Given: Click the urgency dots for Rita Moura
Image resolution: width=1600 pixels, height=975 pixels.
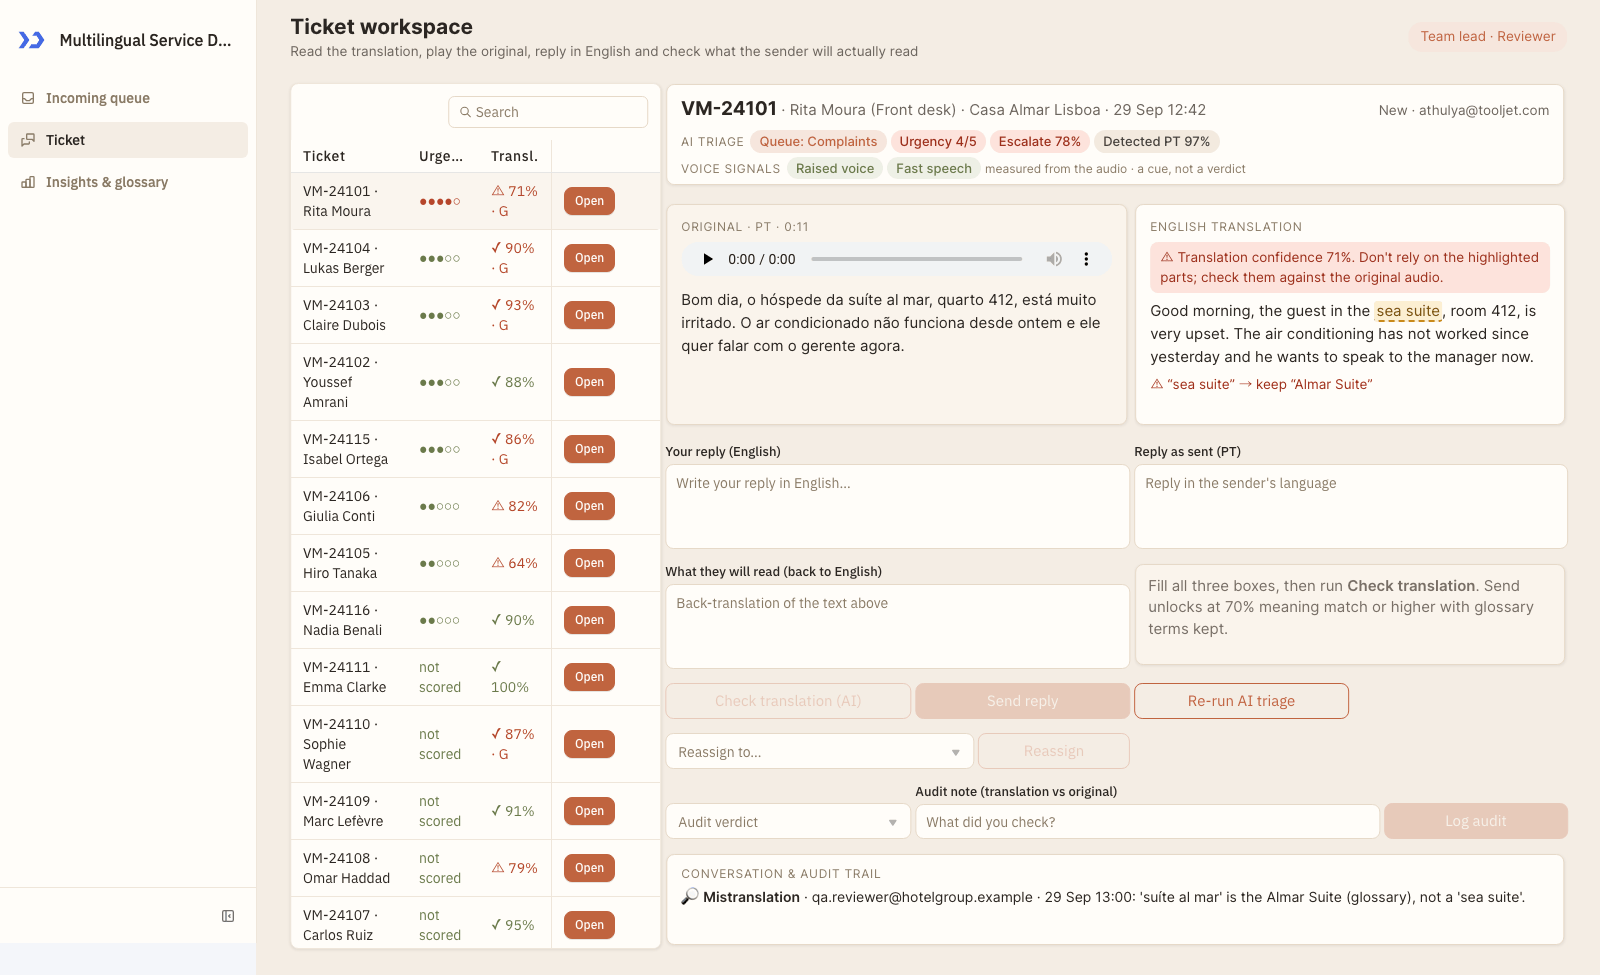Looking at the screenshot, I should coord(440,201).
